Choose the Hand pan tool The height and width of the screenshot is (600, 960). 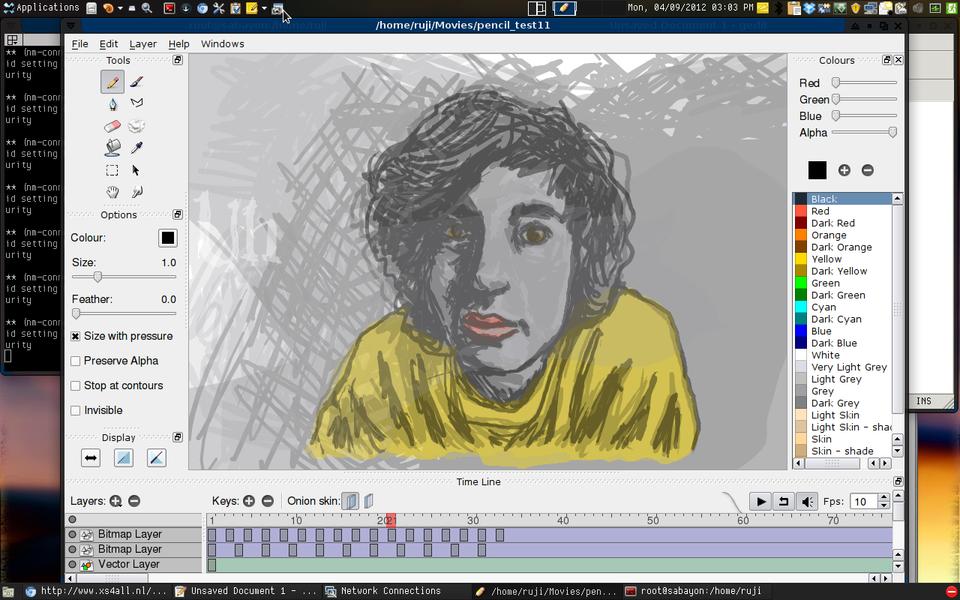pyautogui.click(x=112, y=192)
